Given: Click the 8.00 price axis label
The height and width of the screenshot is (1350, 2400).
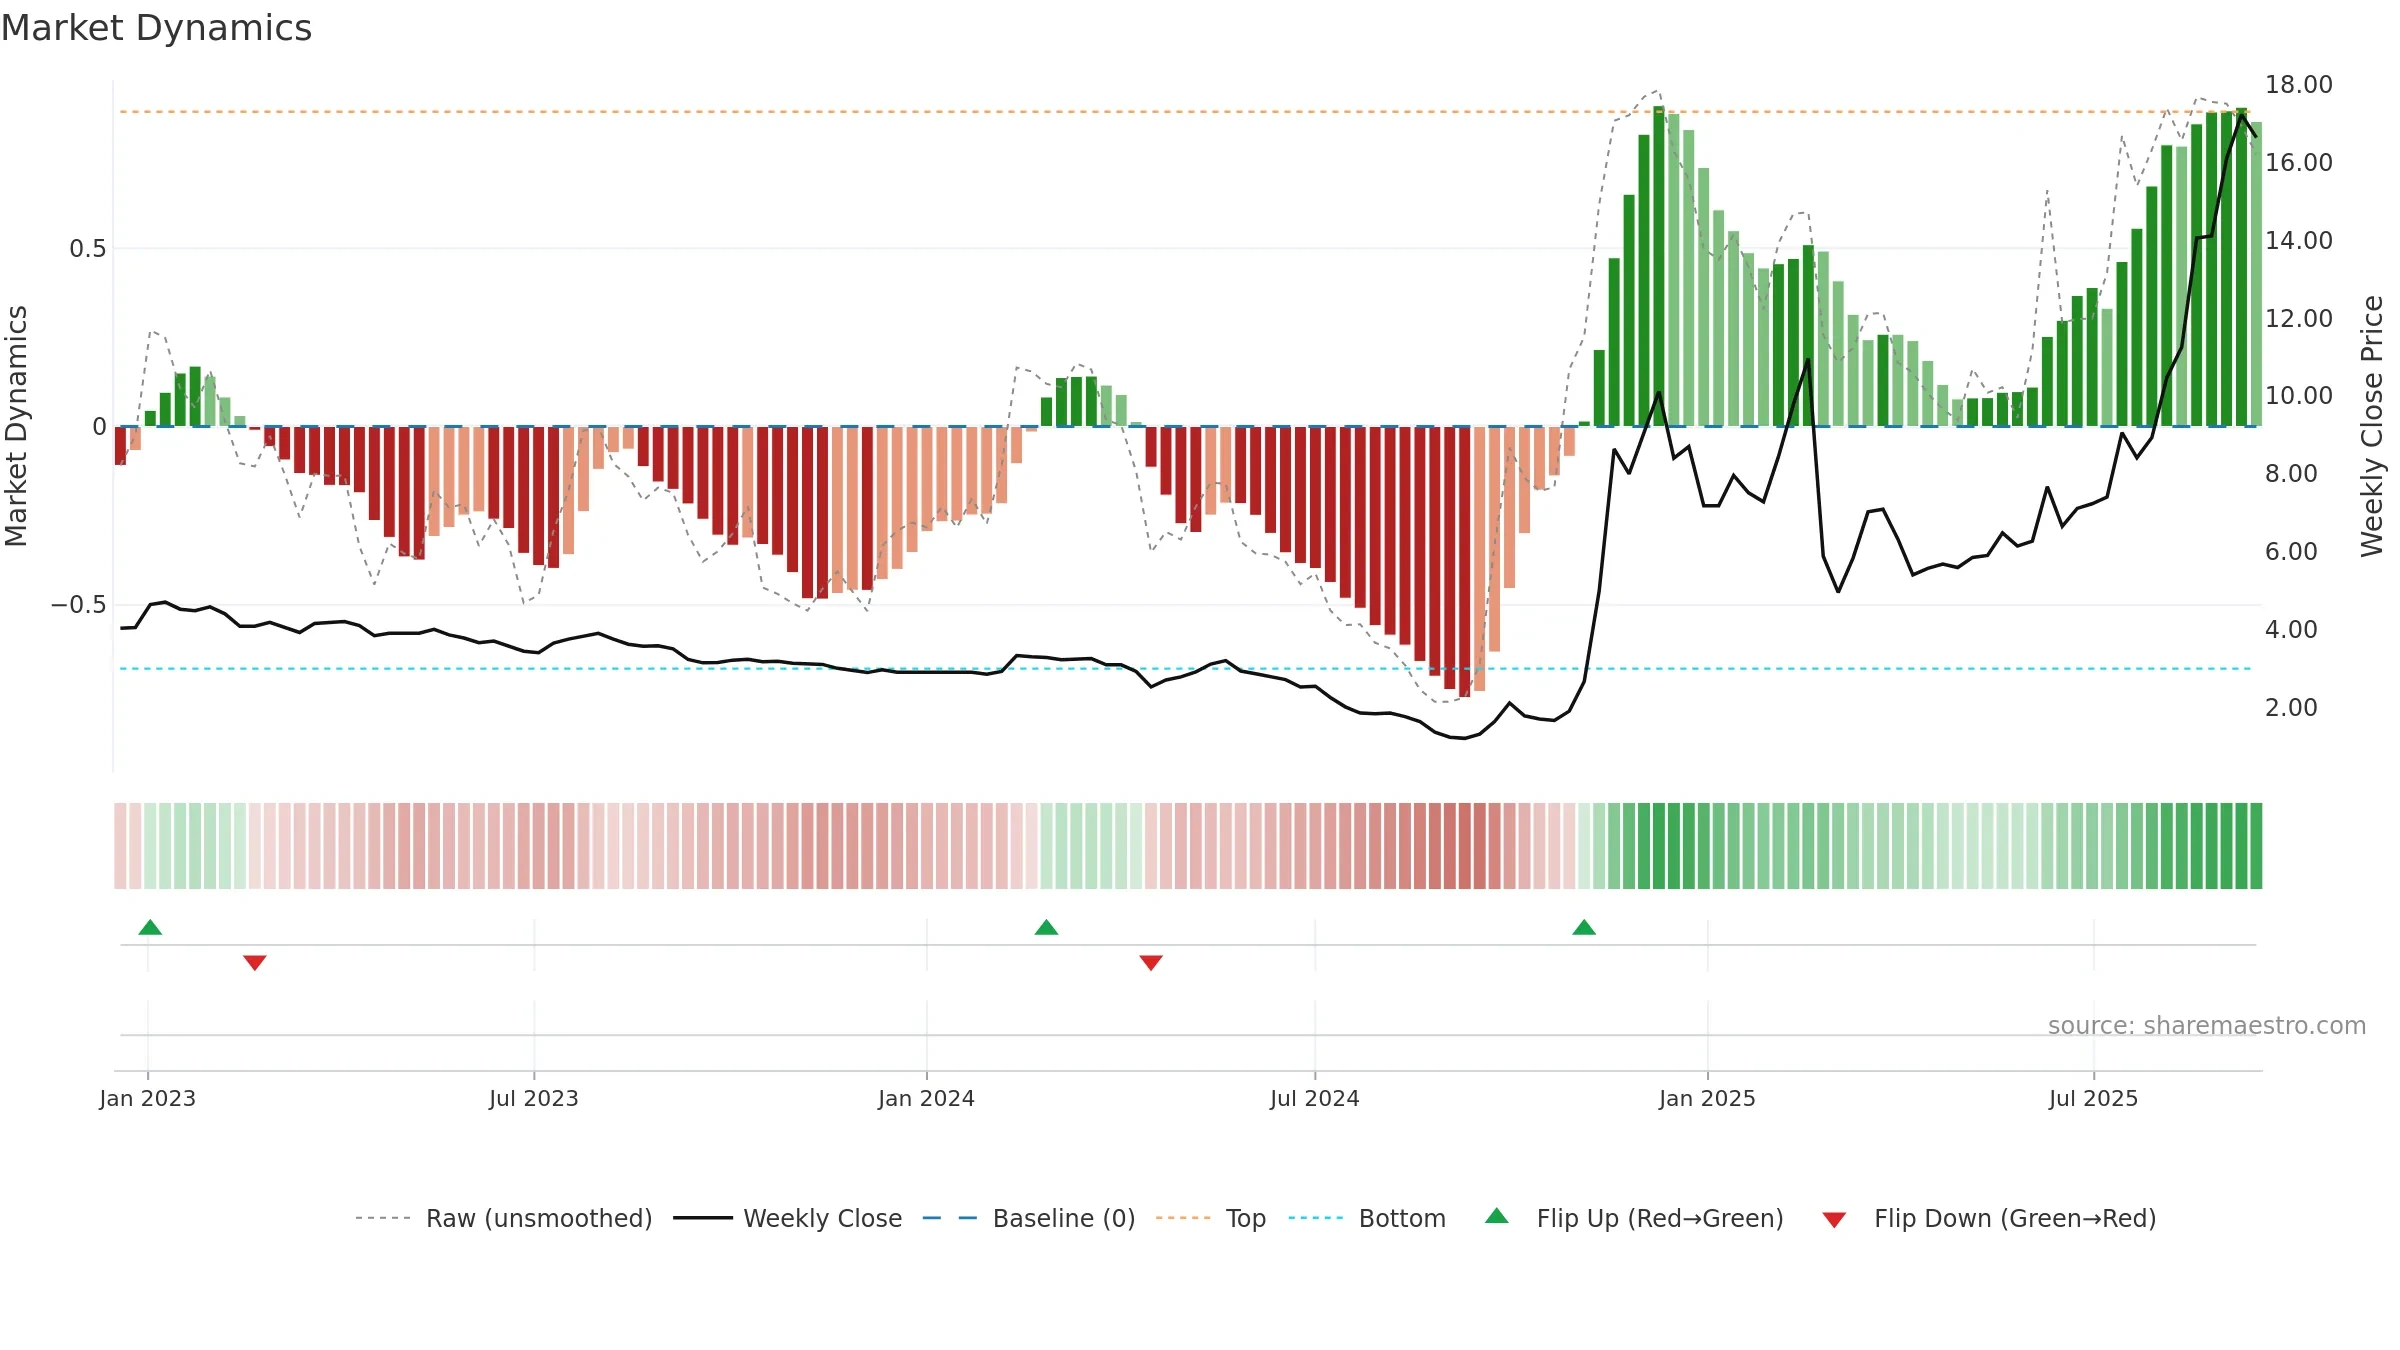Looking at the screenshot, I should point(2291,473).
